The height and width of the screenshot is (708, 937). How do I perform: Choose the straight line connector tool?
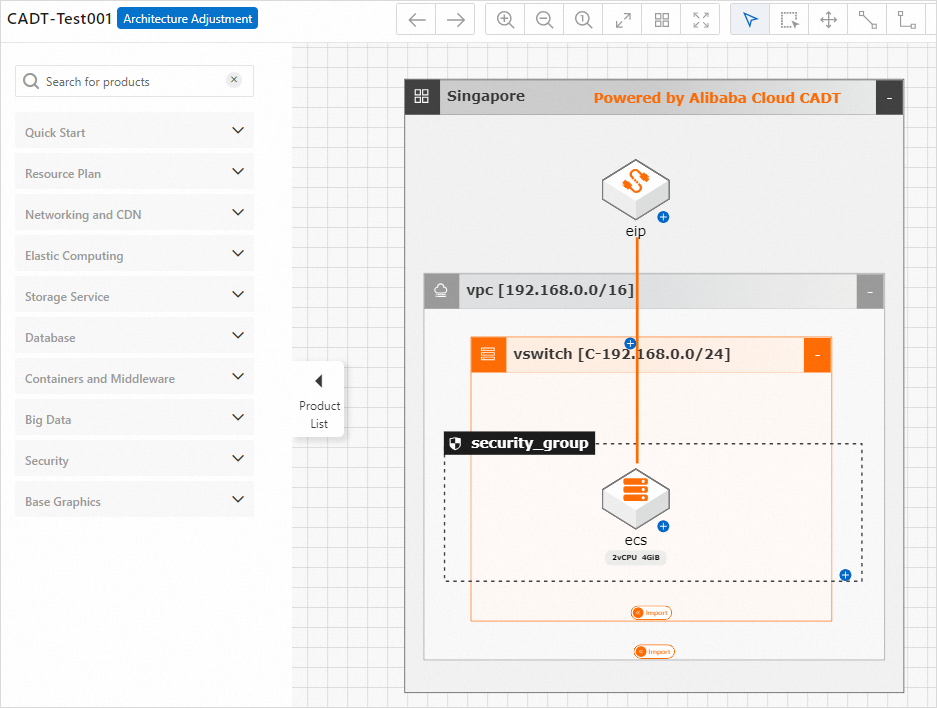[868, 20]
